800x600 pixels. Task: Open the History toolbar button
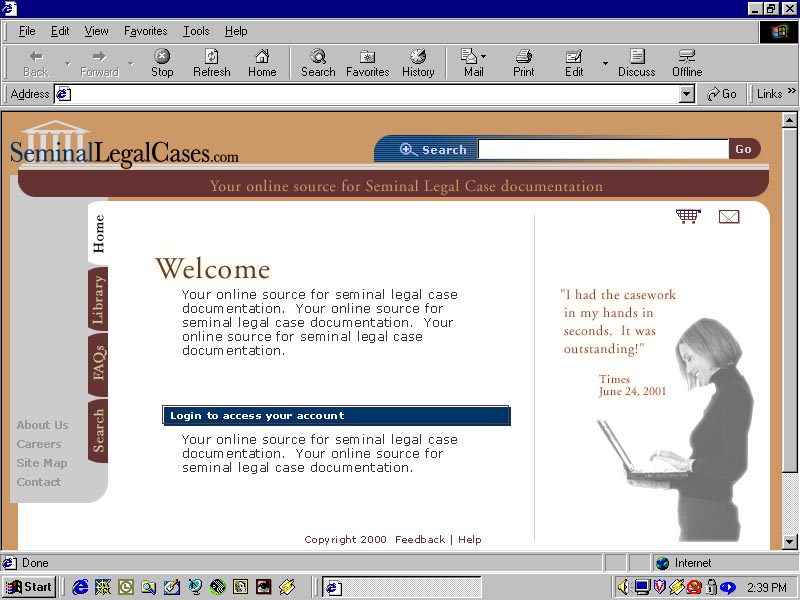[418, 63]
